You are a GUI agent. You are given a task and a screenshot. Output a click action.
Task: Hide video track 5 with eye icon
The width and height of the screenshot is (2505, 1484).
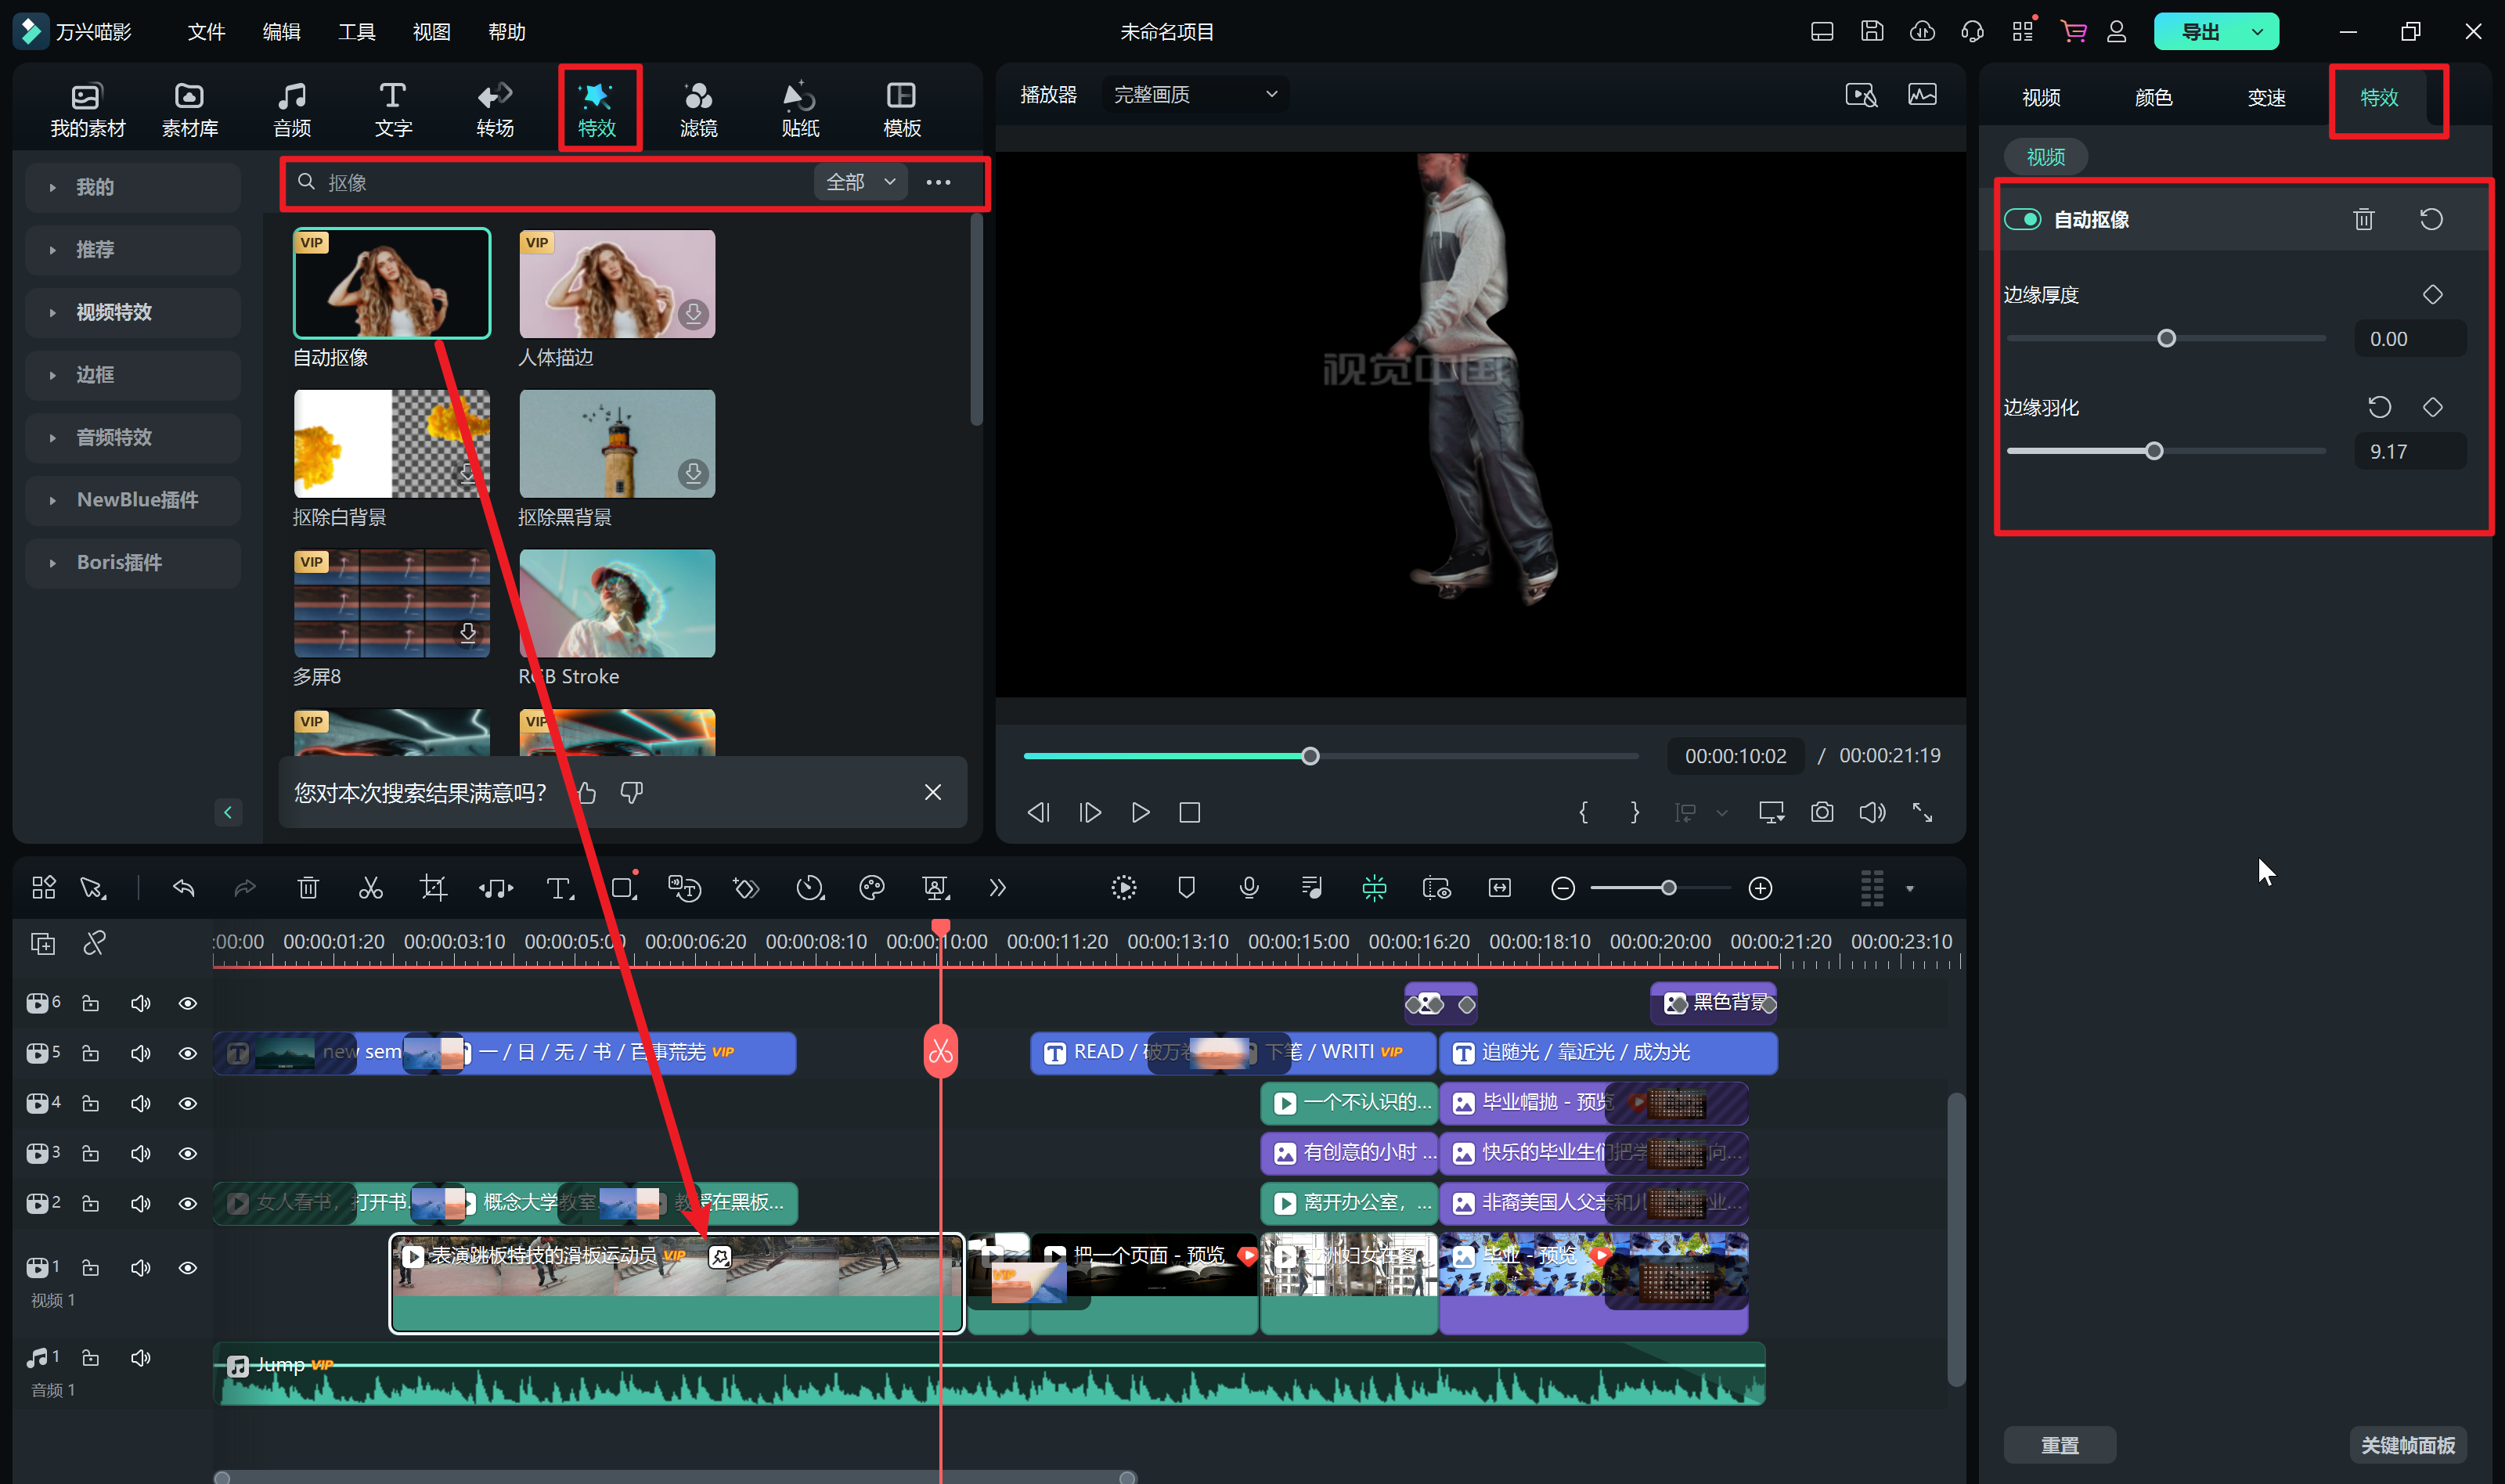[x=187, y=1053]
